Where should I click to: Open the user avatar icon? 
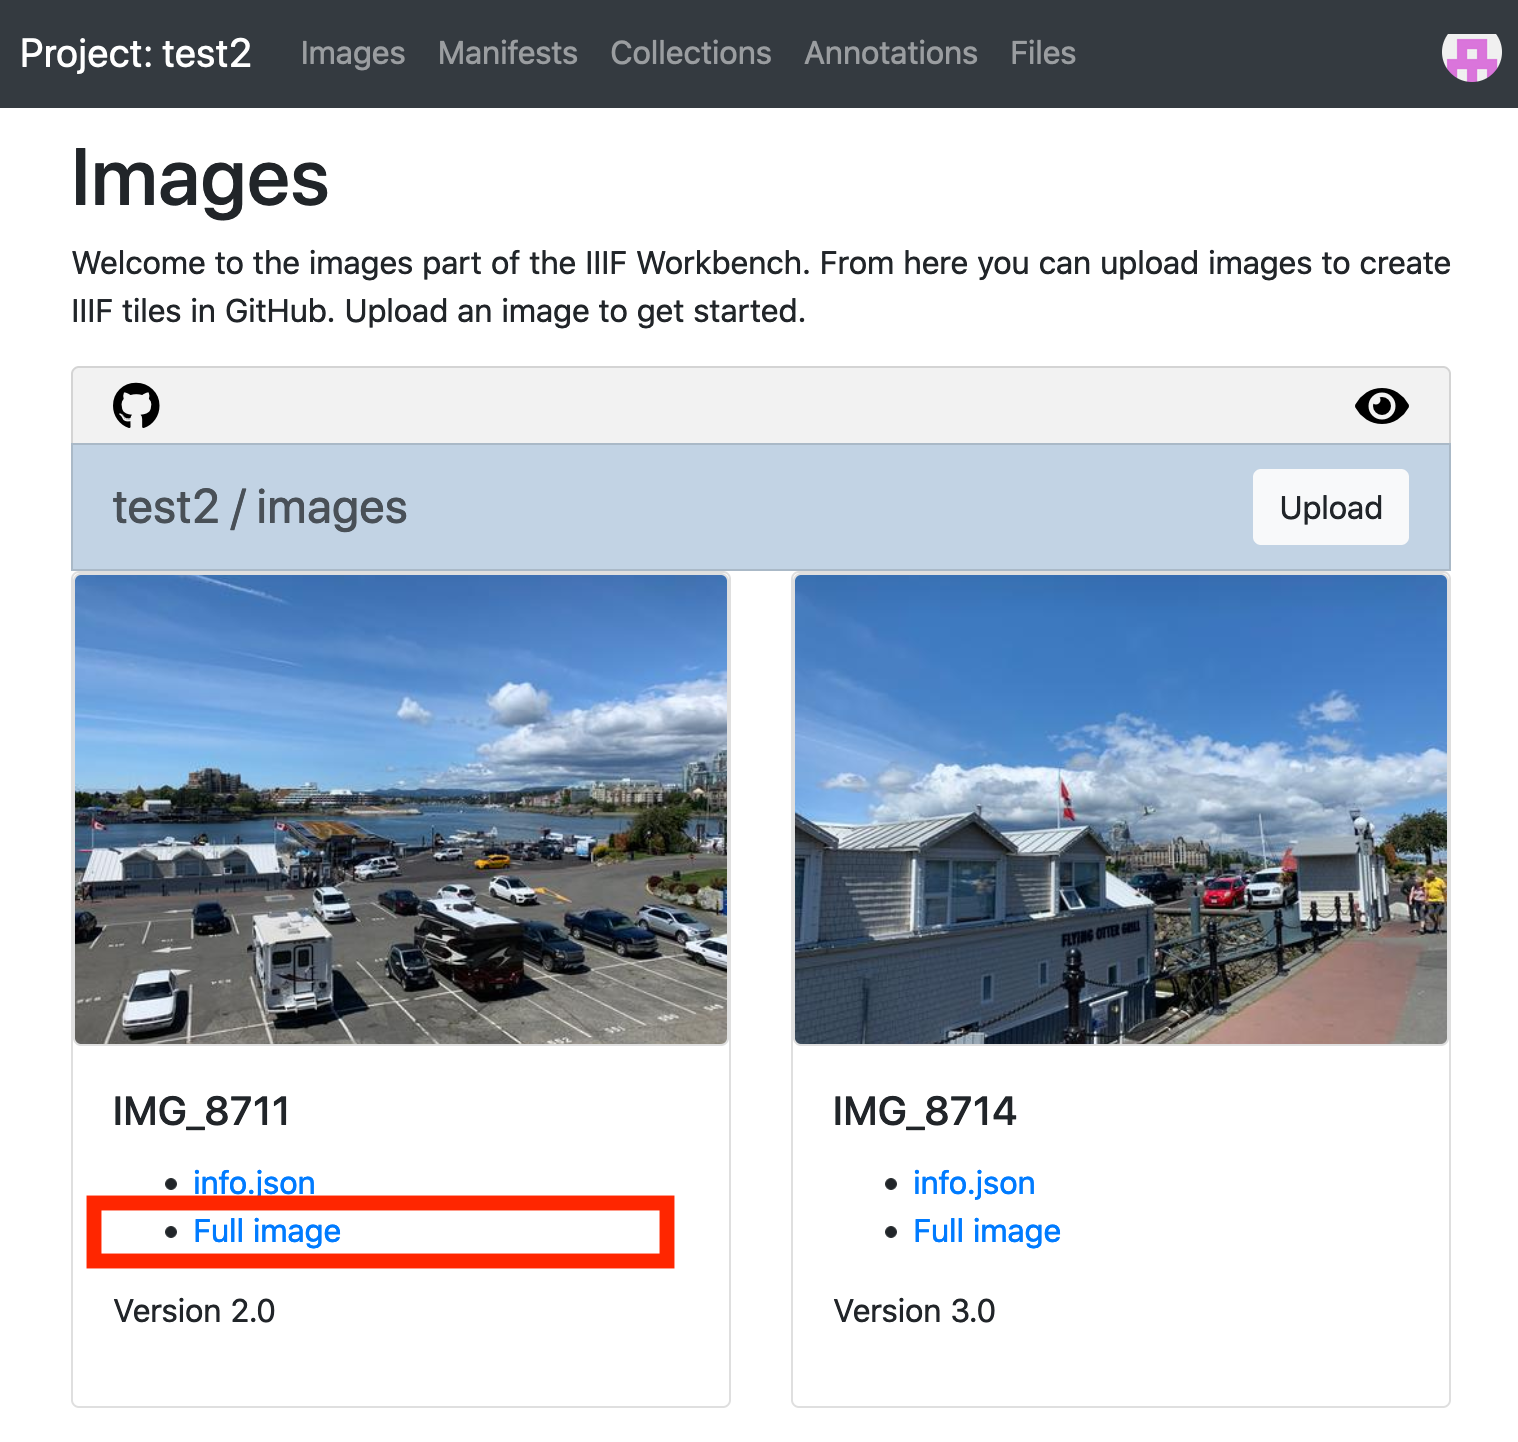[x=1471, y=54]
